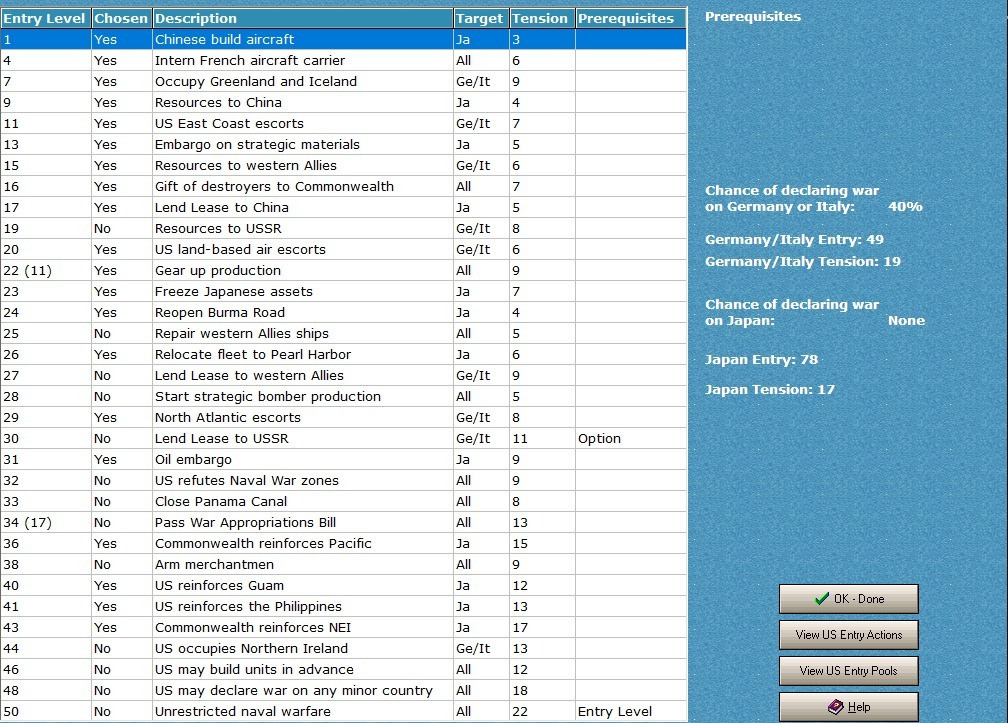The height and width of the screenshot is (723, 1008).
Task: Select US reinforces the Philippines
Action: point(343,606)
